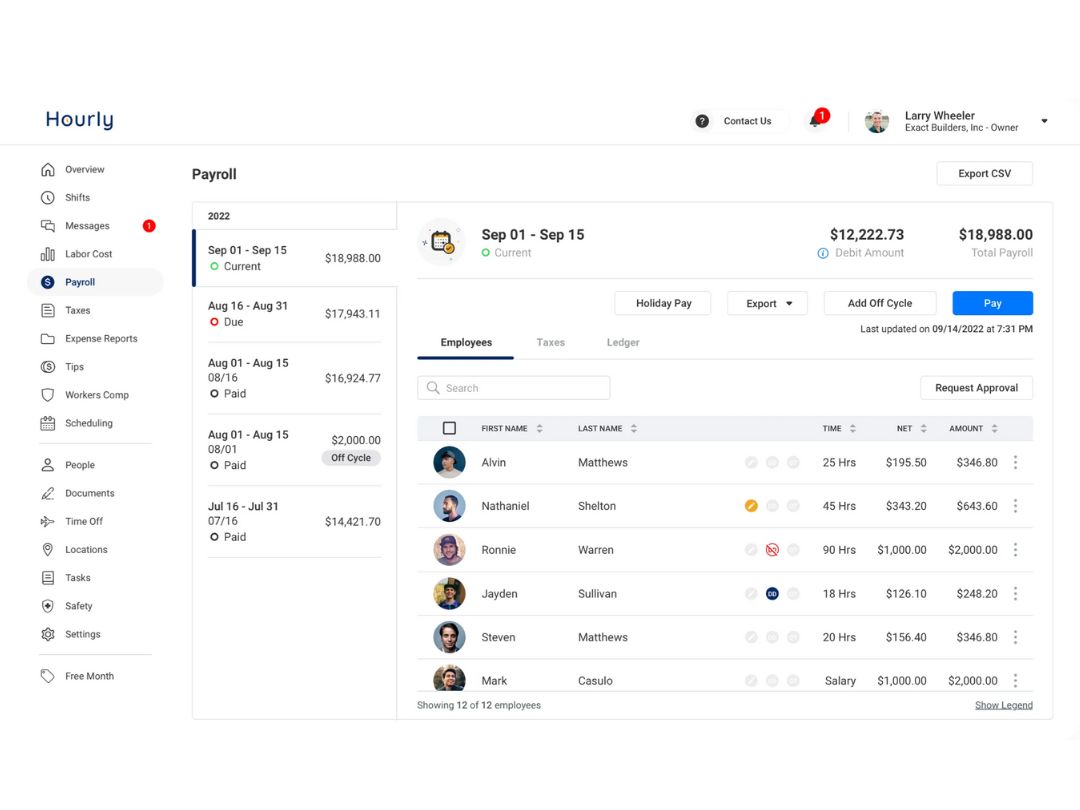Open row options for Ronnie Warren
The image size is (1080, 810).
1015,550
